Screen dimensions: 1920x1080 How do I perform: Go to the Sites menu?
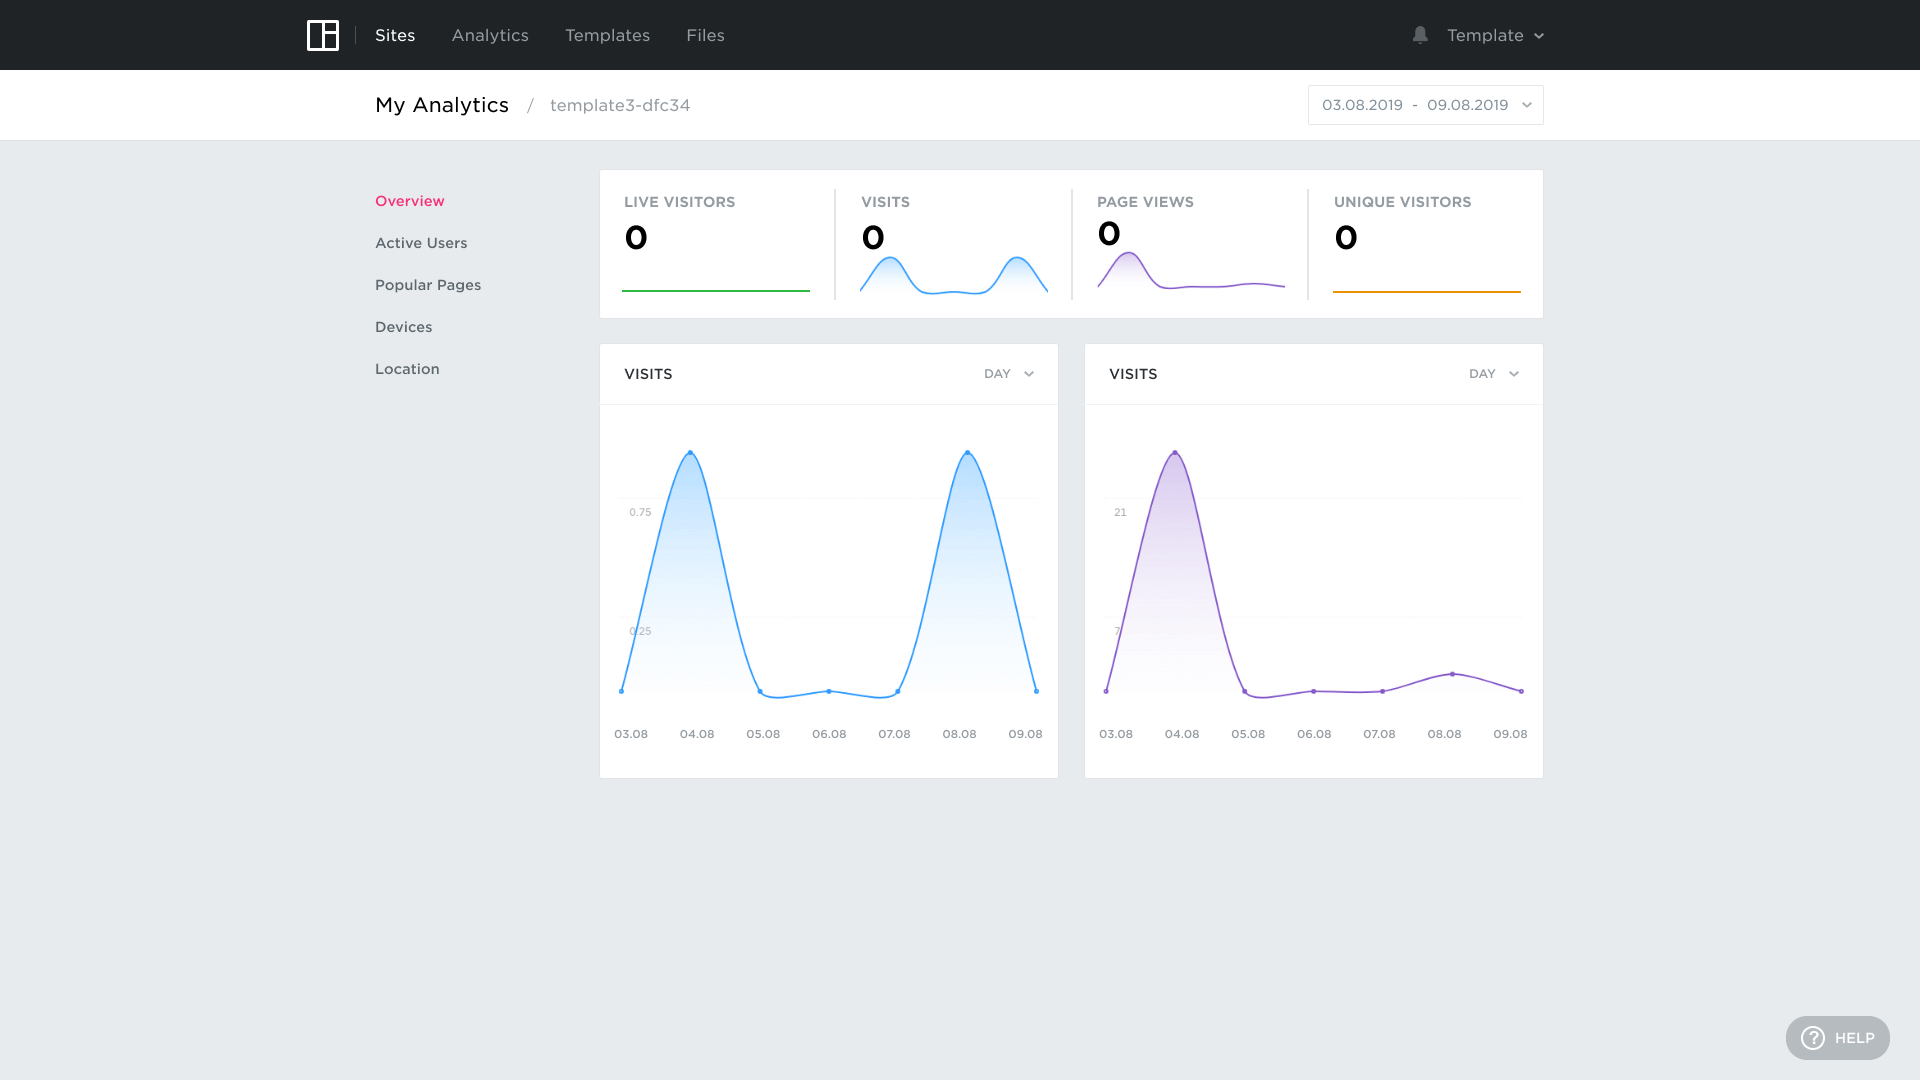tap(395, 35)
